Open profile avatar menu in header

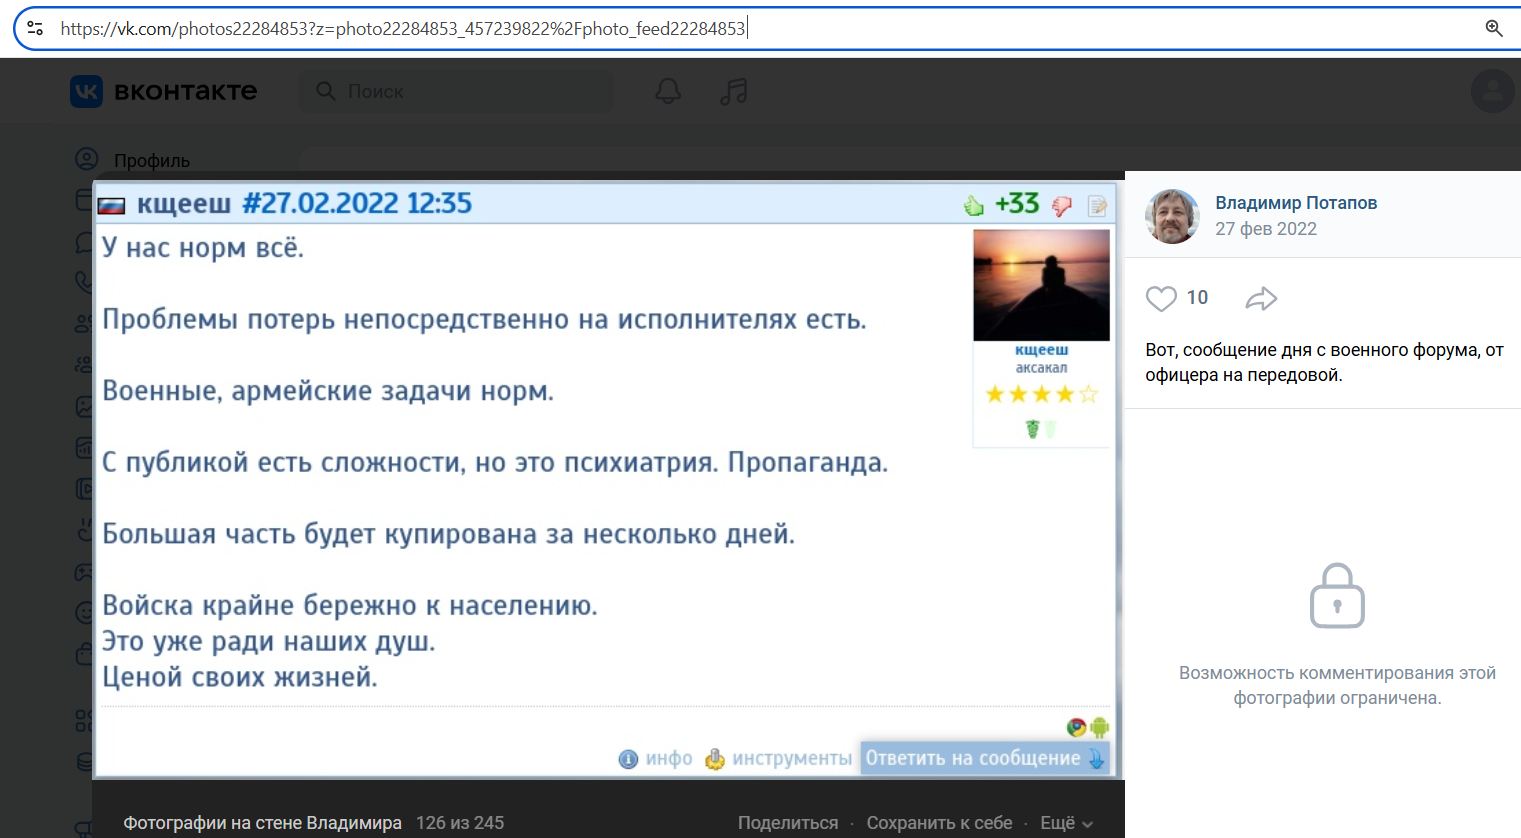click(x=1493, y=91)
